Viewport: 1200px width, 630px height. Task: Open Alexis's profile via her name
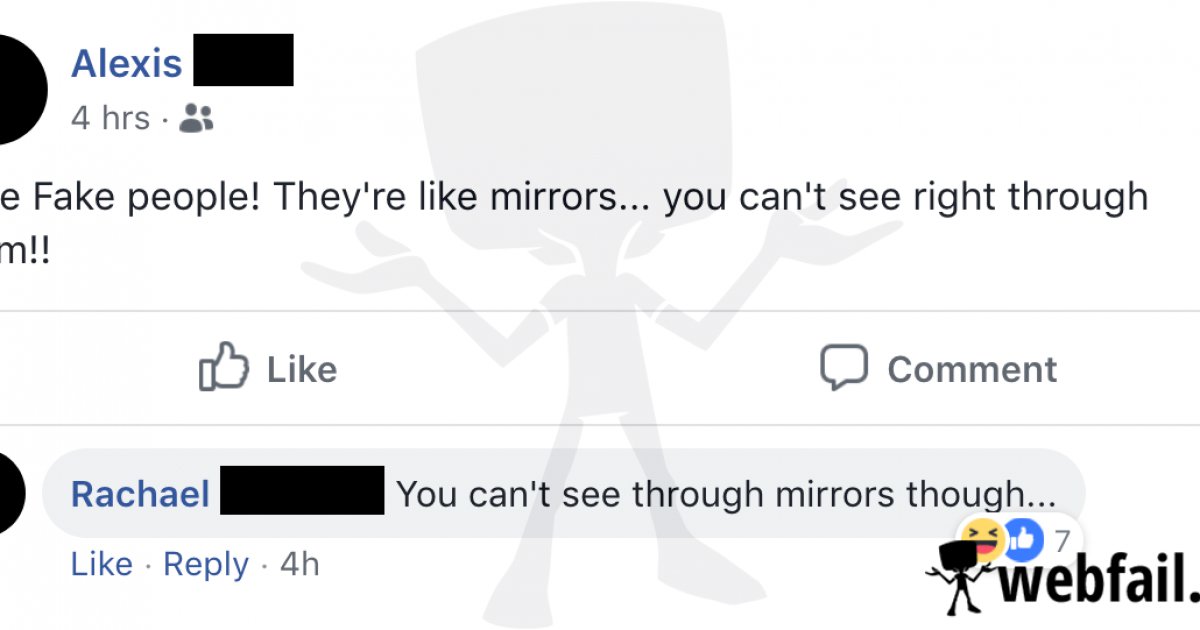[127, 62]
